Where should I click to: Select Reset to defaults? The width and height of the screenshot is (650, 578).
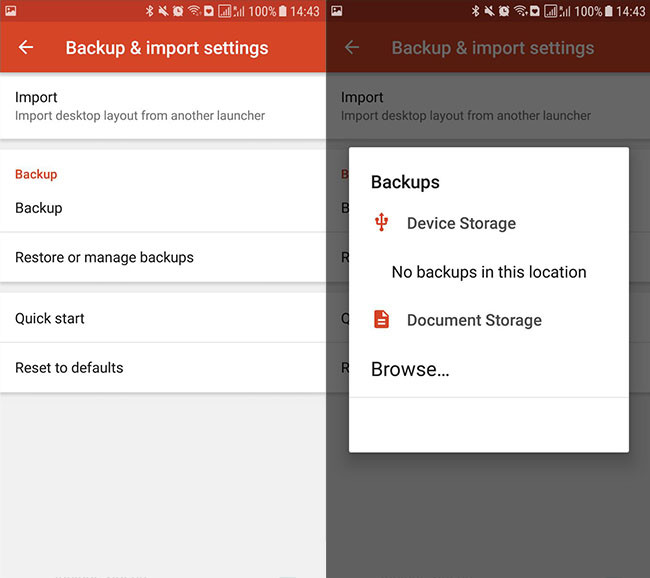163,367
